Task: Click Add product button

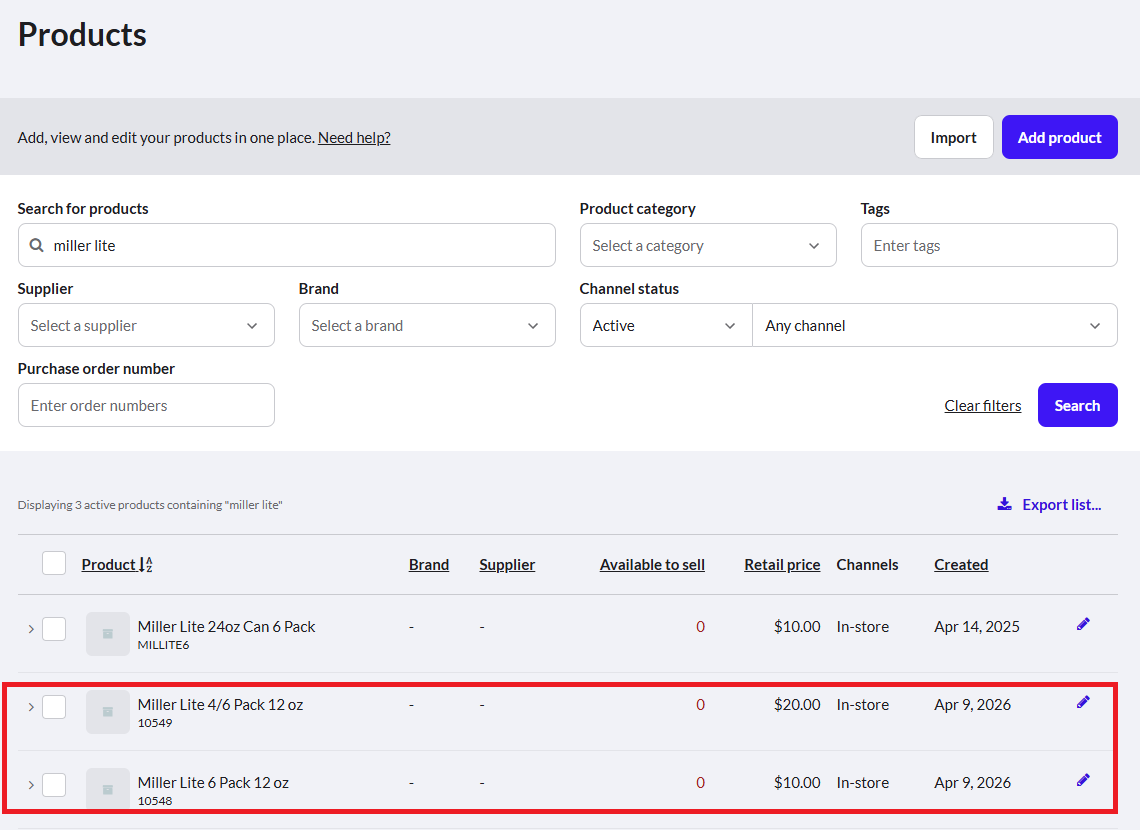Action: click(x=1059, y=137)
